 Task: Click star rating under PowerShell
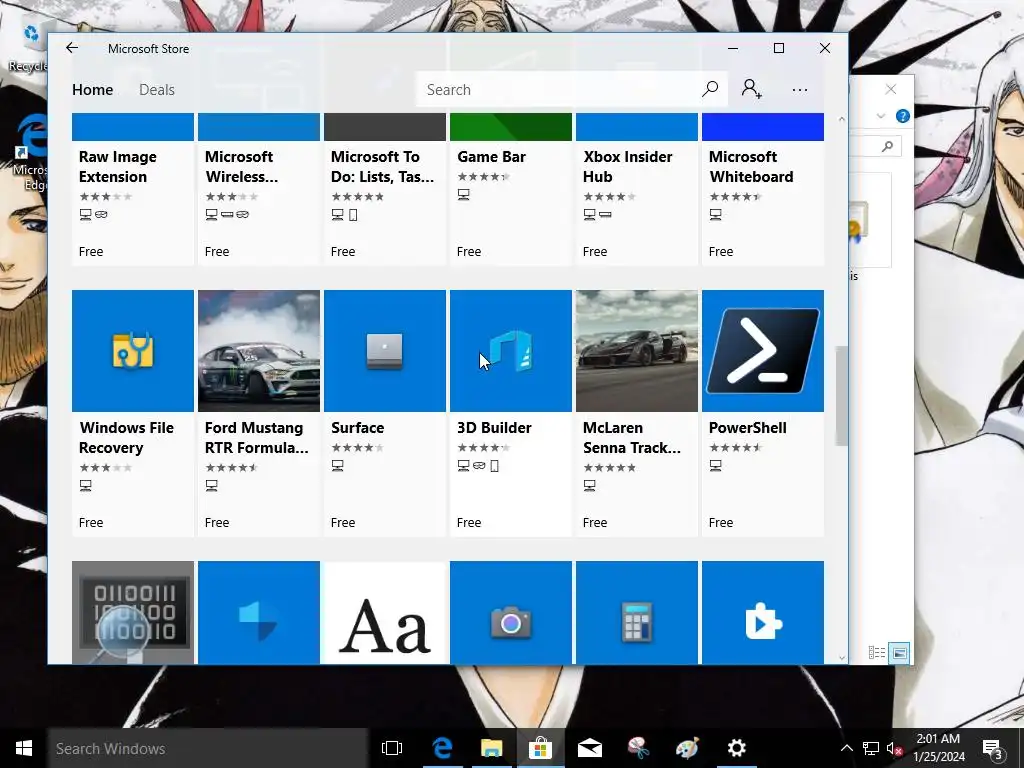735,447
